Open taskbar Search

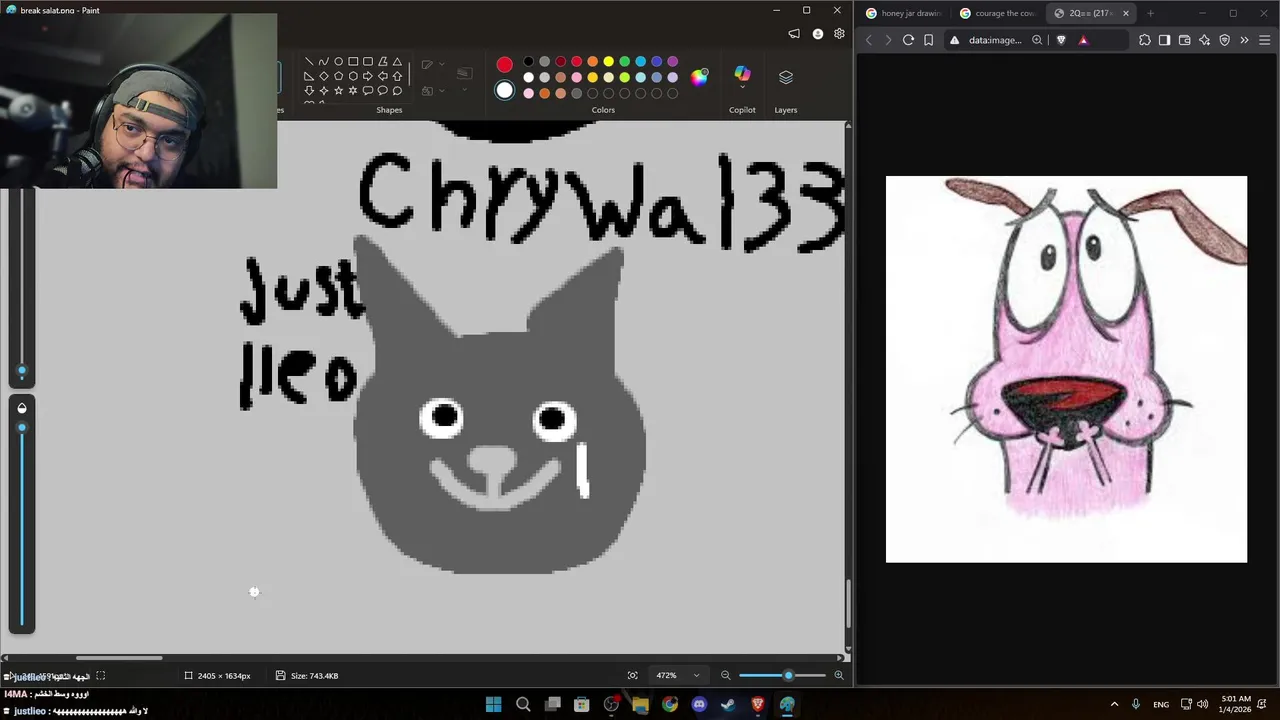(x=522, y=705)
